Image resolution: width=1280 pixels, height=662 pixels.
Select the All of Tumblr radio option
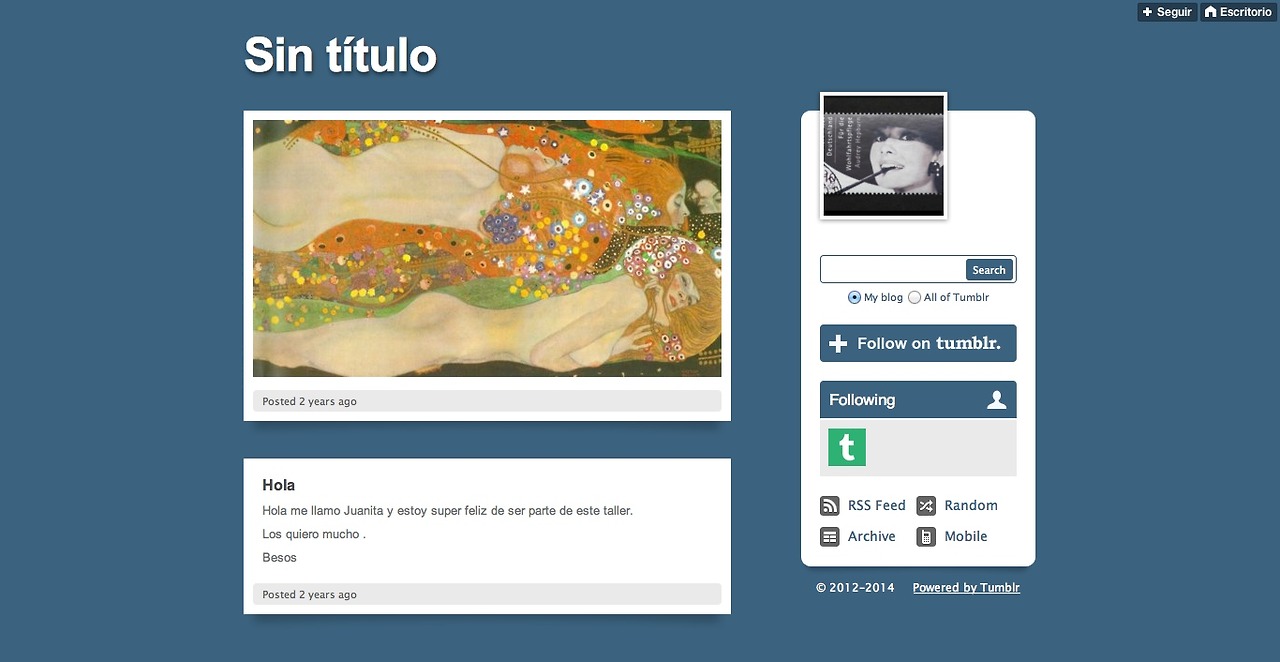click(x=914, y=297)
